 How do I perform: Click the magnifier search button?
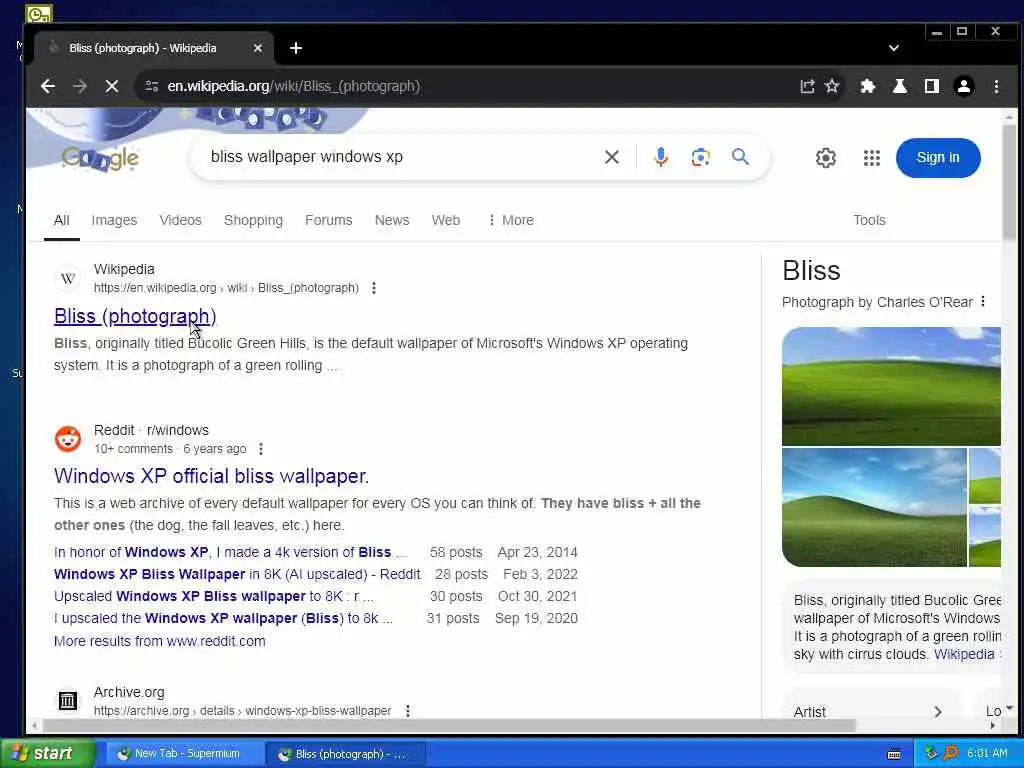[x=740, y=157]
